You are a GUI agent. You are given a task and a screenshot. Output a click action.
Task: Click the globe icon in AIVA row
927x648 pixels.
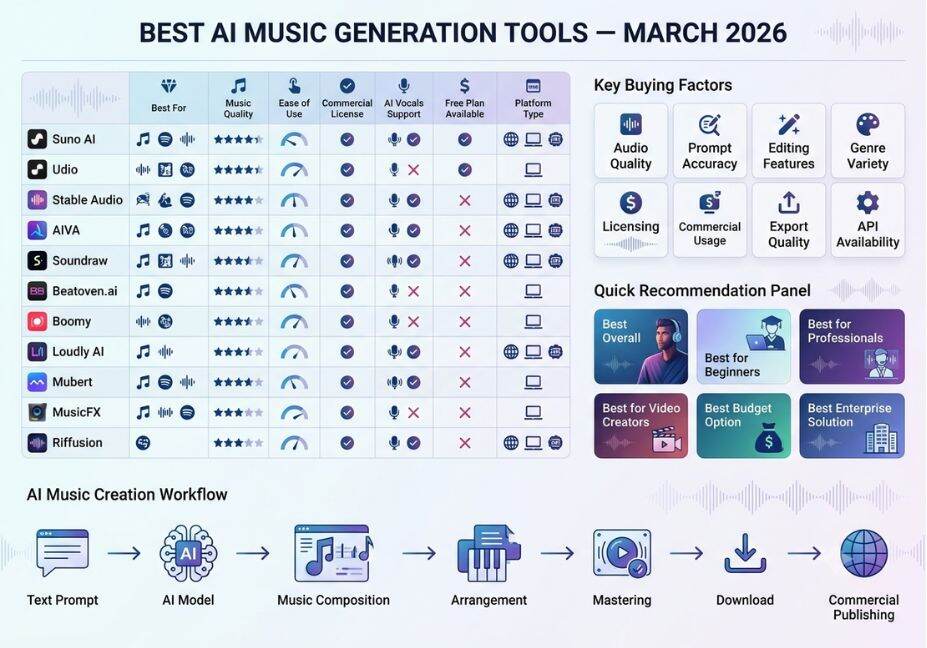[511, 230]
